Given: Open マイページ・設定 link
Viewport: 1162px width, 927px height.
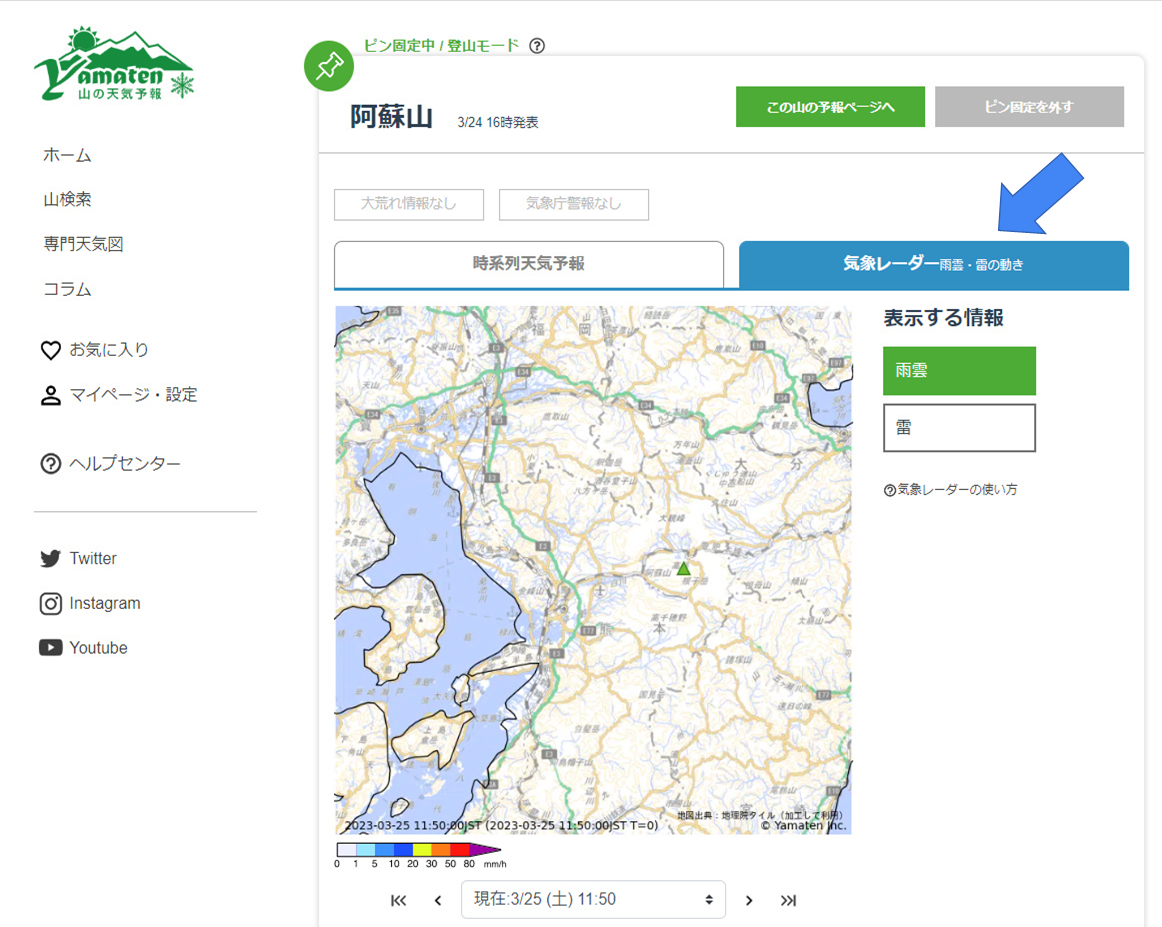Looking at the screenshot, I should tap(133, 395).
